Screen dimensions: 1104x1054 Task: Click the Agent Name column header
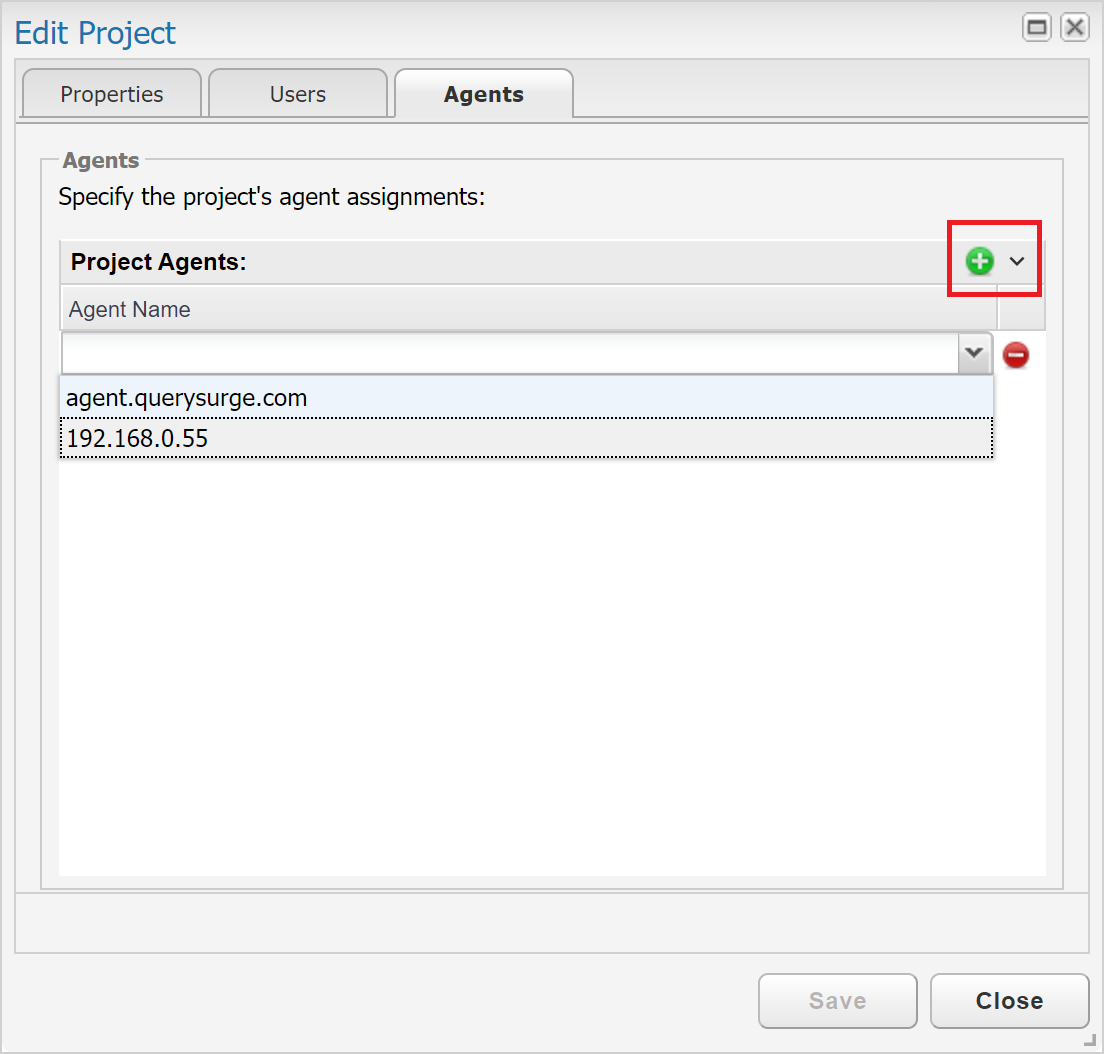coord(129,309)
